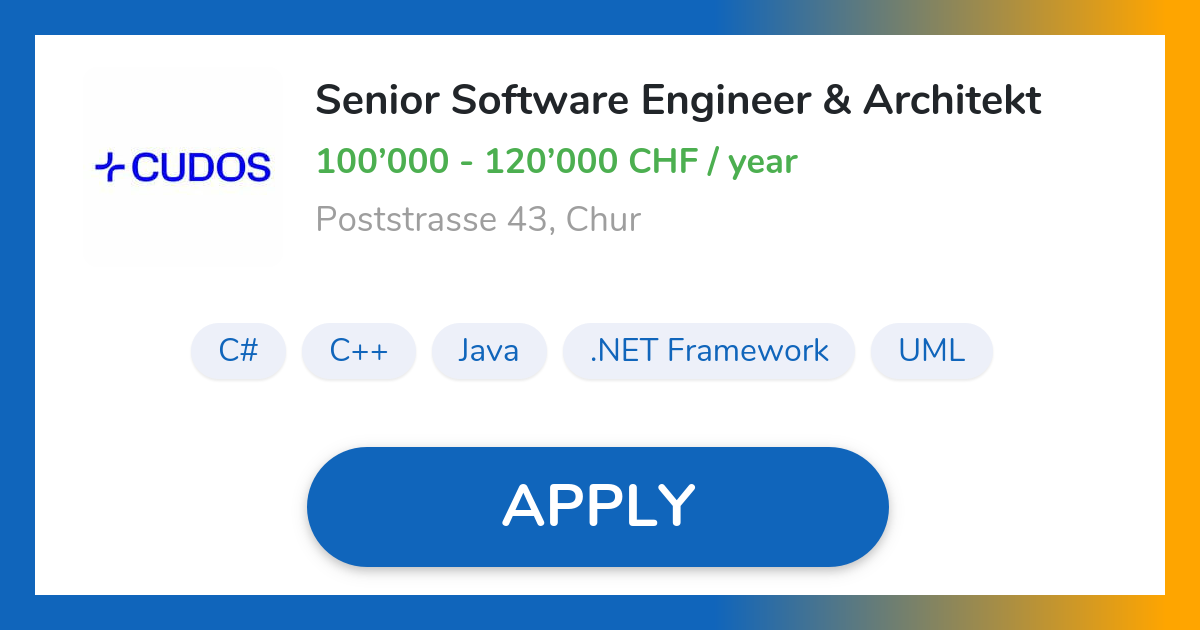Select the leftmost skill pill C#

tap(238, 351)
